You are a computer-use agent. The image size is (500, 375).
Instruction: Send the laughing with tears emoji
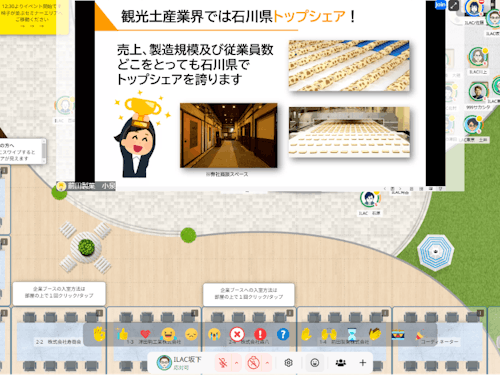coord(168,334)
